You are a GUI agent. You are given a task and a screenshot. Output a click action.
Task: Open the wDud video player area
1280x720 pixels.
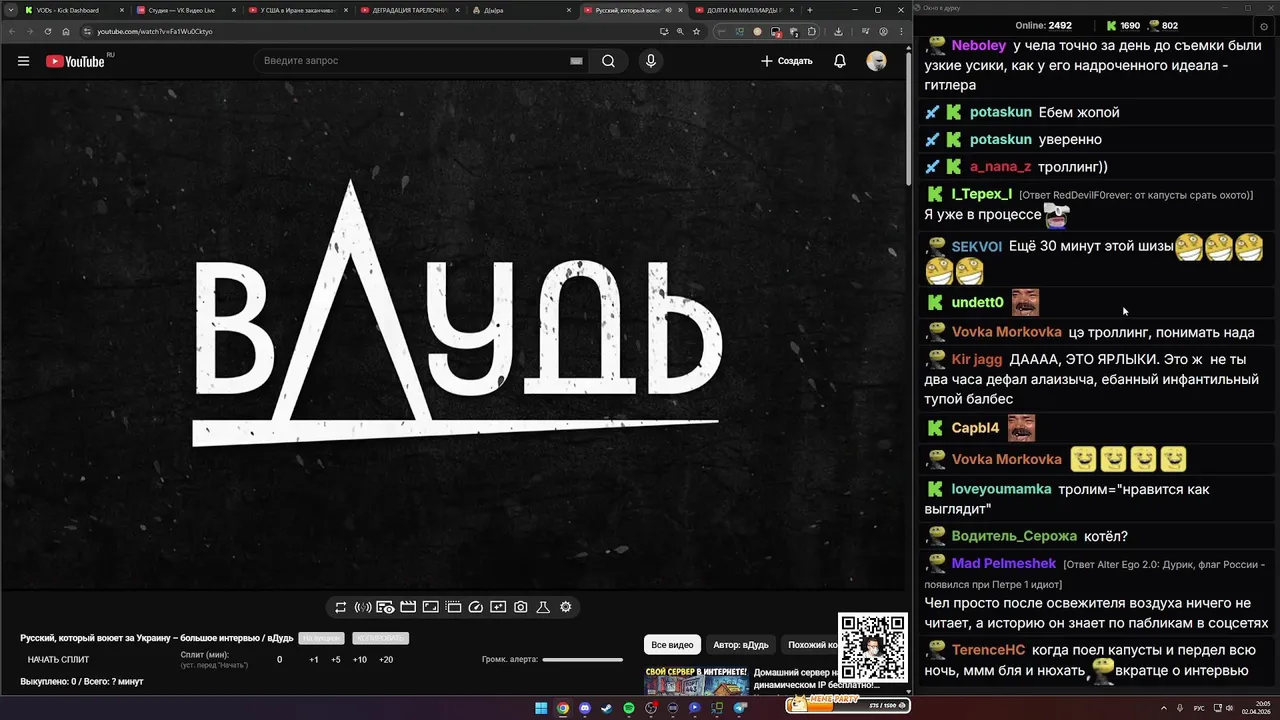click(x=453, y=335)
